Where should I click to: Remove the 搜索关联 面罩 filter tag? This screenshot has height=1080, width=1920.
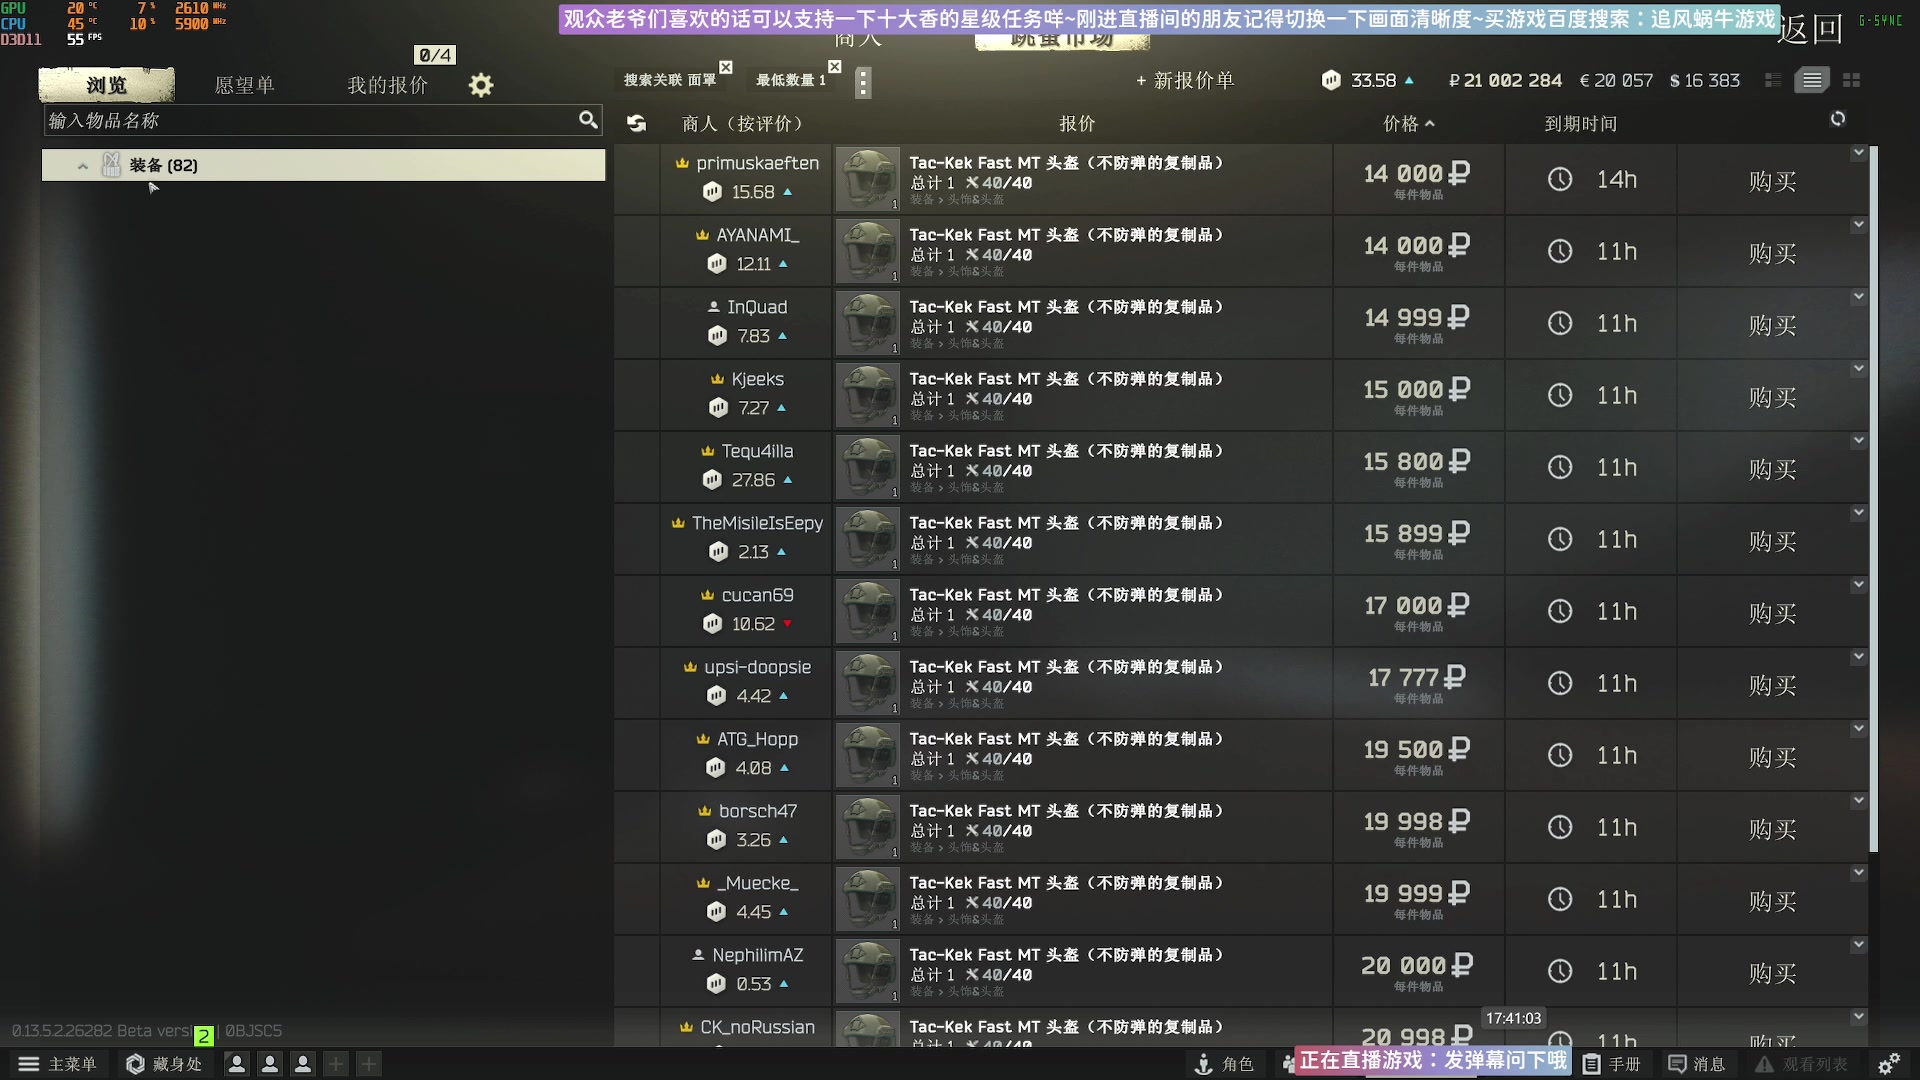726,67
